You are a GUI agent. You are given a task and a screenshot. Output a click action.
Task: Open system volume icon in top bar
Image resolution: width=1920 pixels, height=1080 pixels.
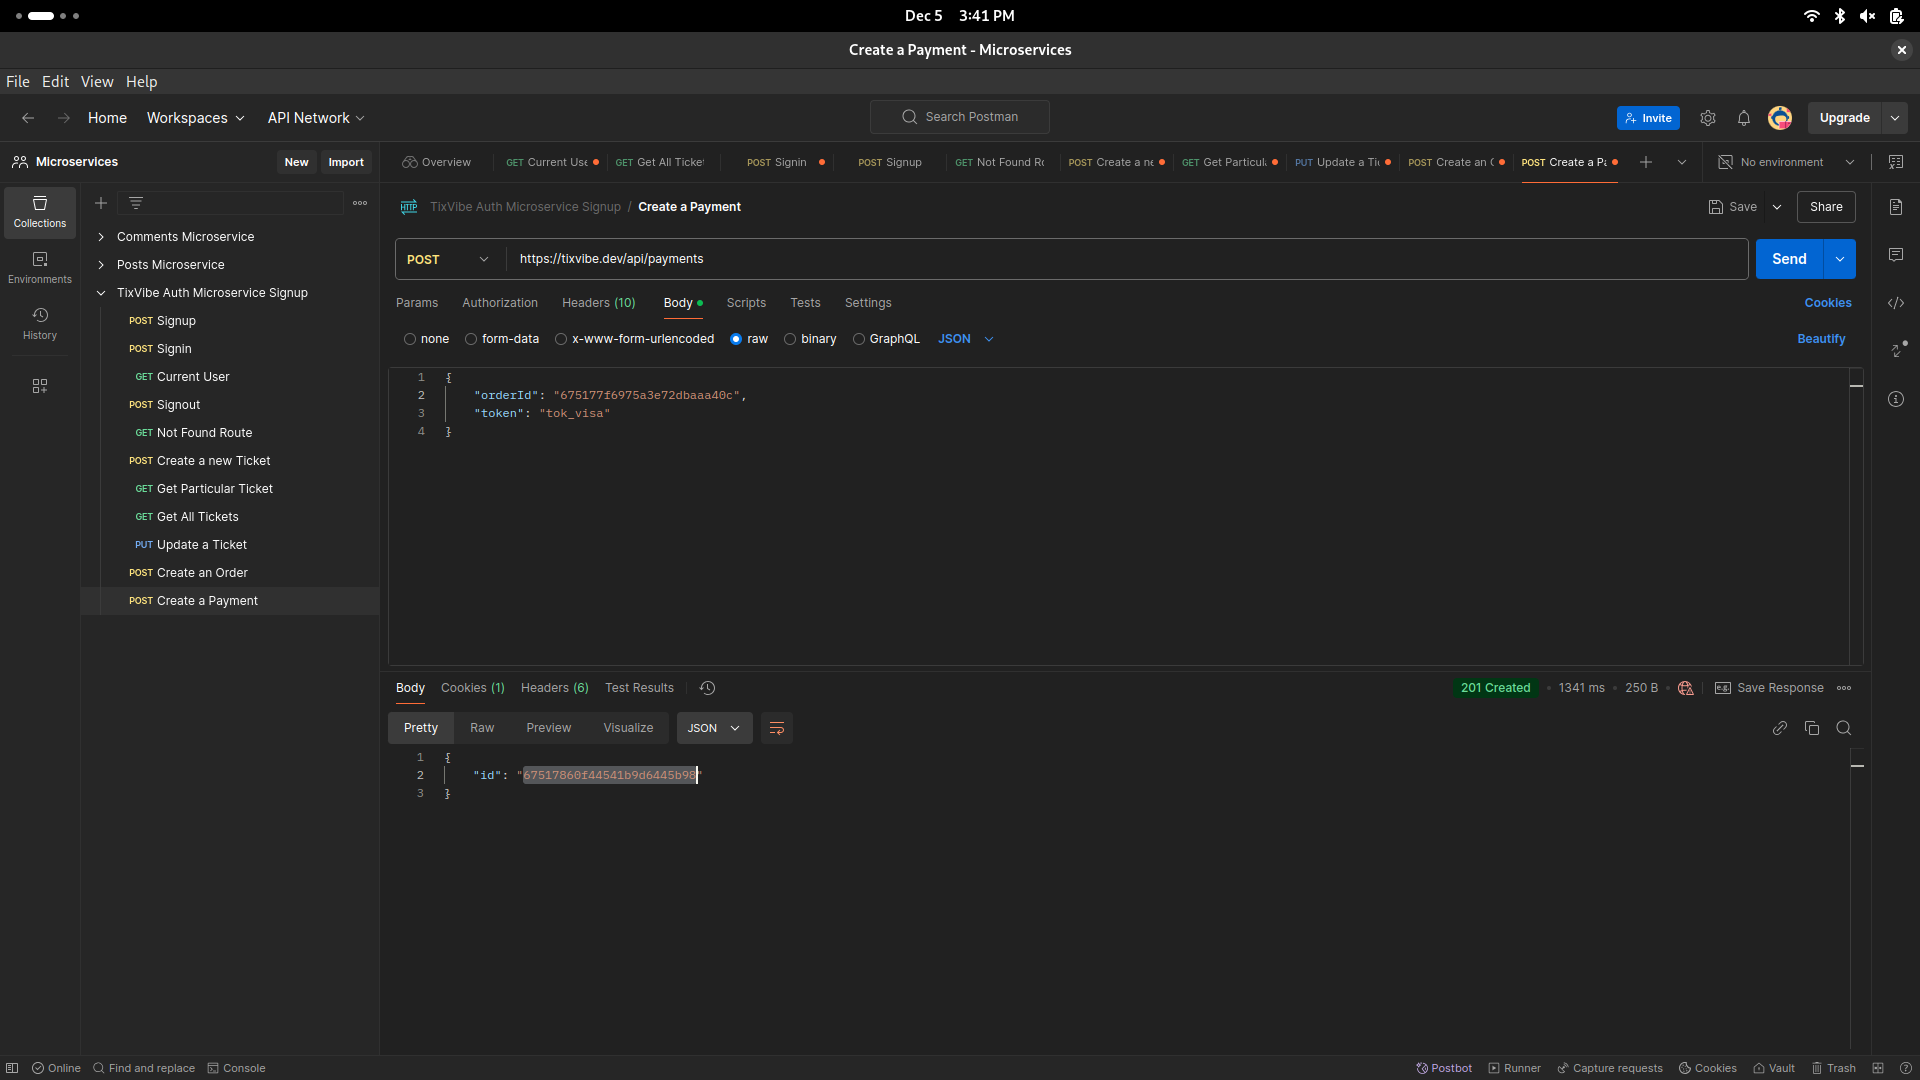[1867, 16]
